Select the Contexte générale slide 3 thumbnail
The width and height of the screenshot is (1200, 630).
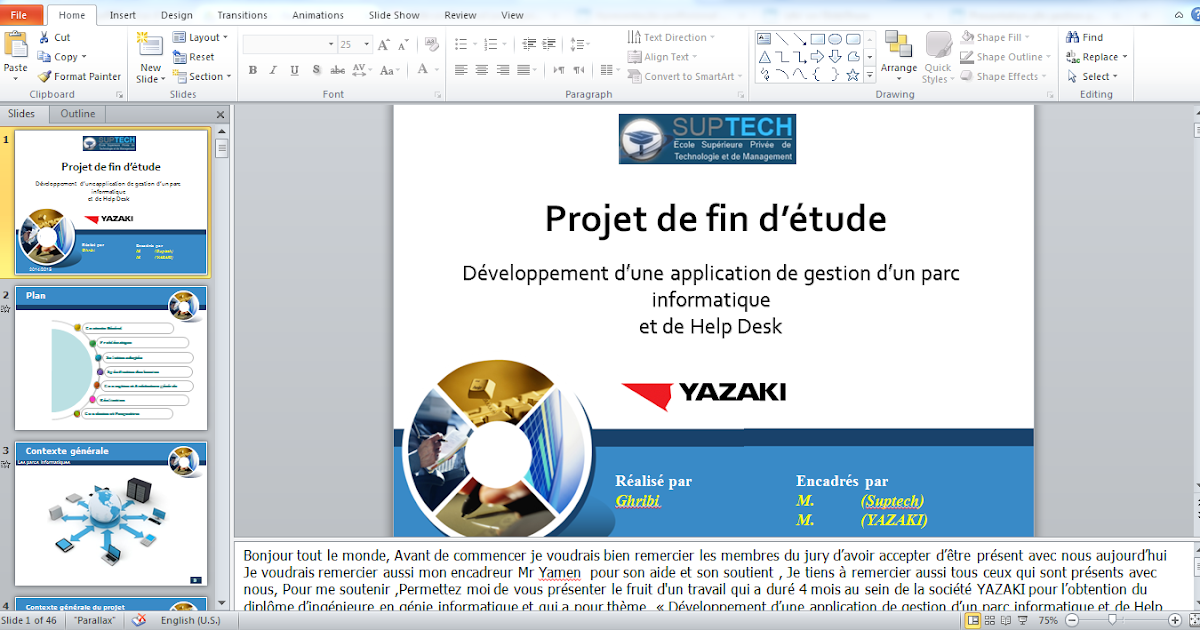coord(111,514)
